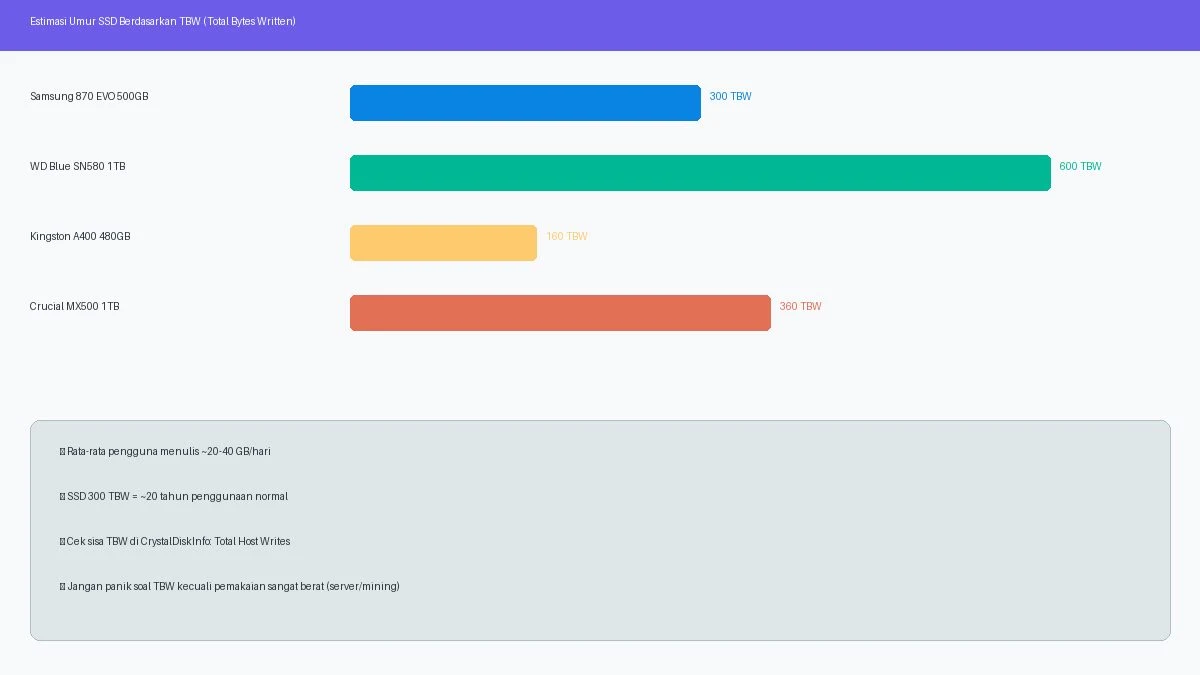Click the '300 TBW' value
The height and width of the screenshot is (675, 1200).
731,97
